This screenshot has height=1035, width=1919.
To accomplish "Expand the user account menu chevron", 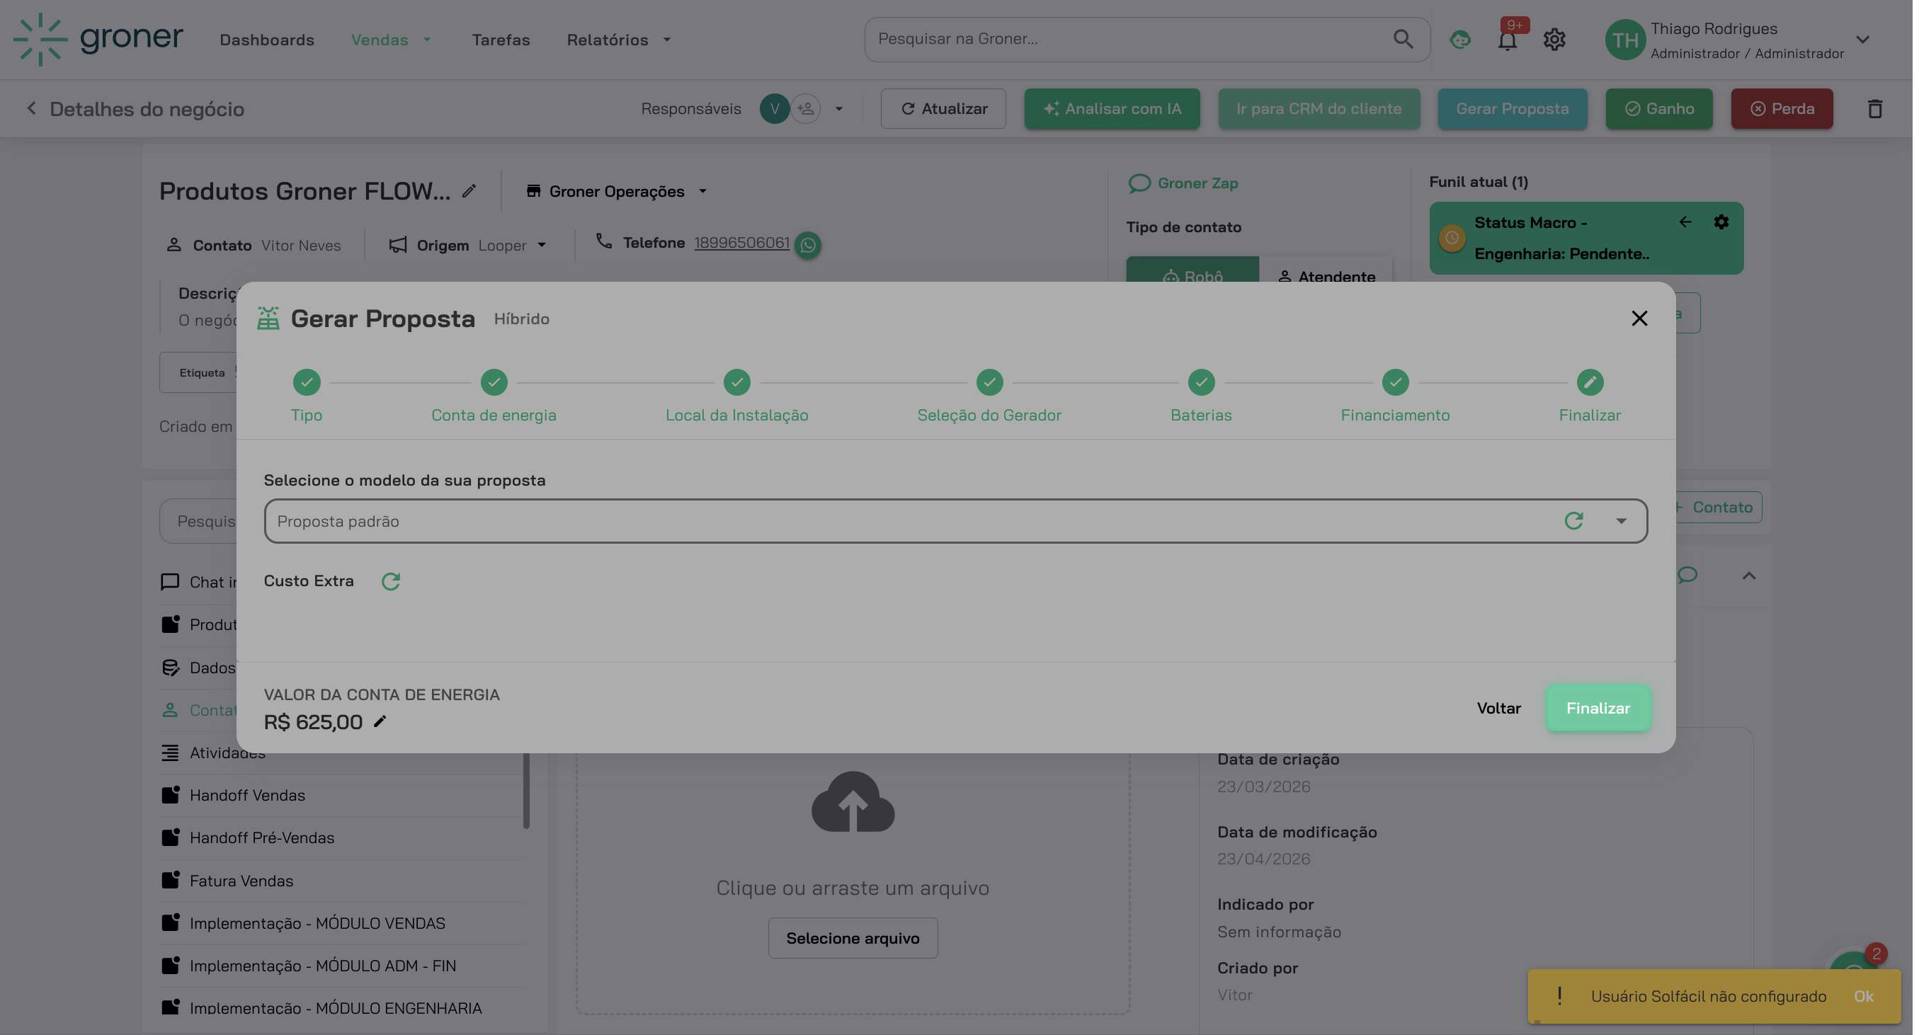I will coord(1863,40).
